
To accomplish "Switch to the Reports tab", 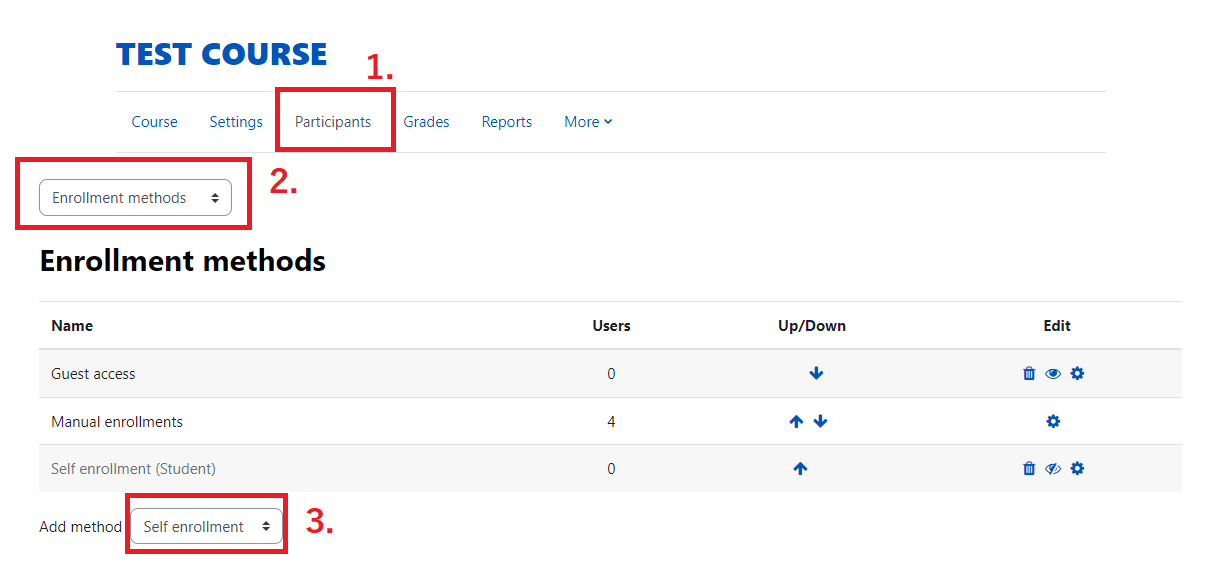I will pyautogui.click(x=507, y=122).
